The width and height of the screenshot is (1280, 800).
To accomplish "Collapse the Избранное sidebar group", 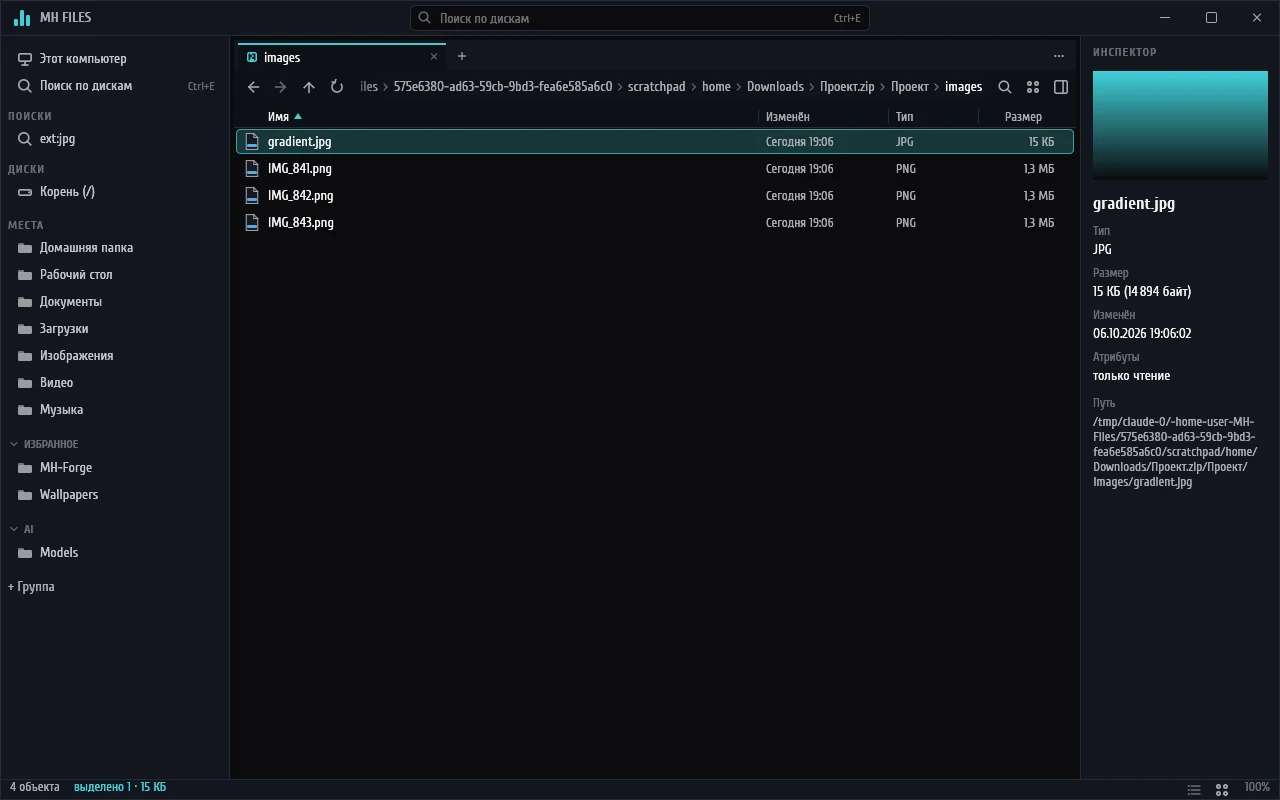I will click(x=14, y=444).
